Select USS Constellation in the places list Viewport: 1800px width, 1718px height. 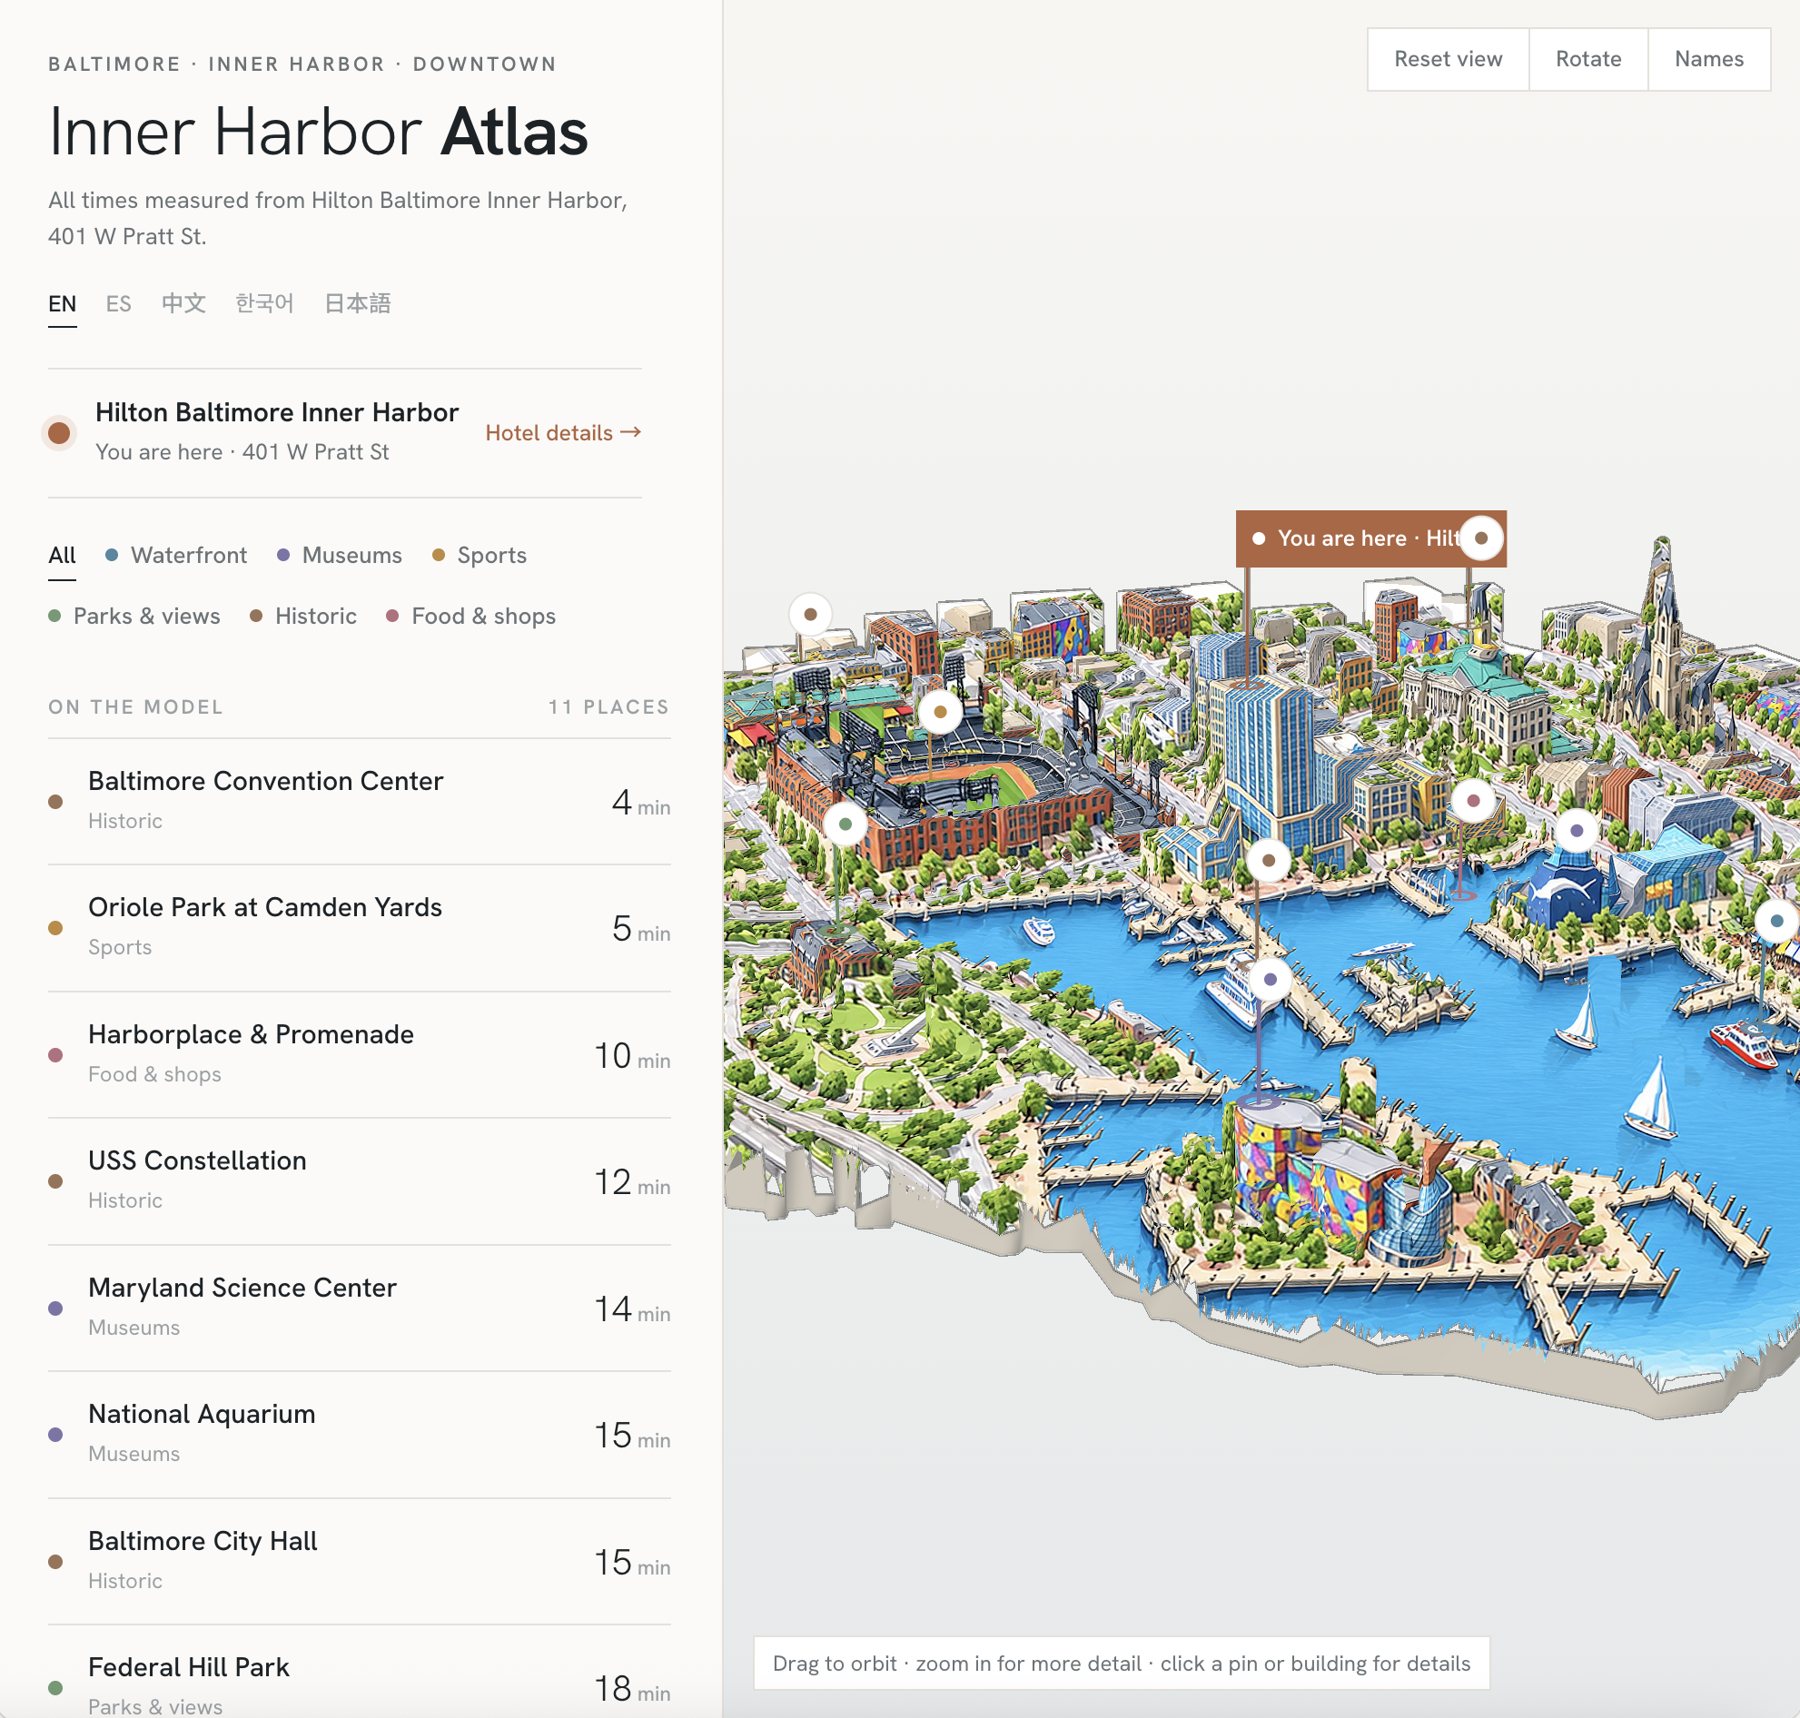359,1181
